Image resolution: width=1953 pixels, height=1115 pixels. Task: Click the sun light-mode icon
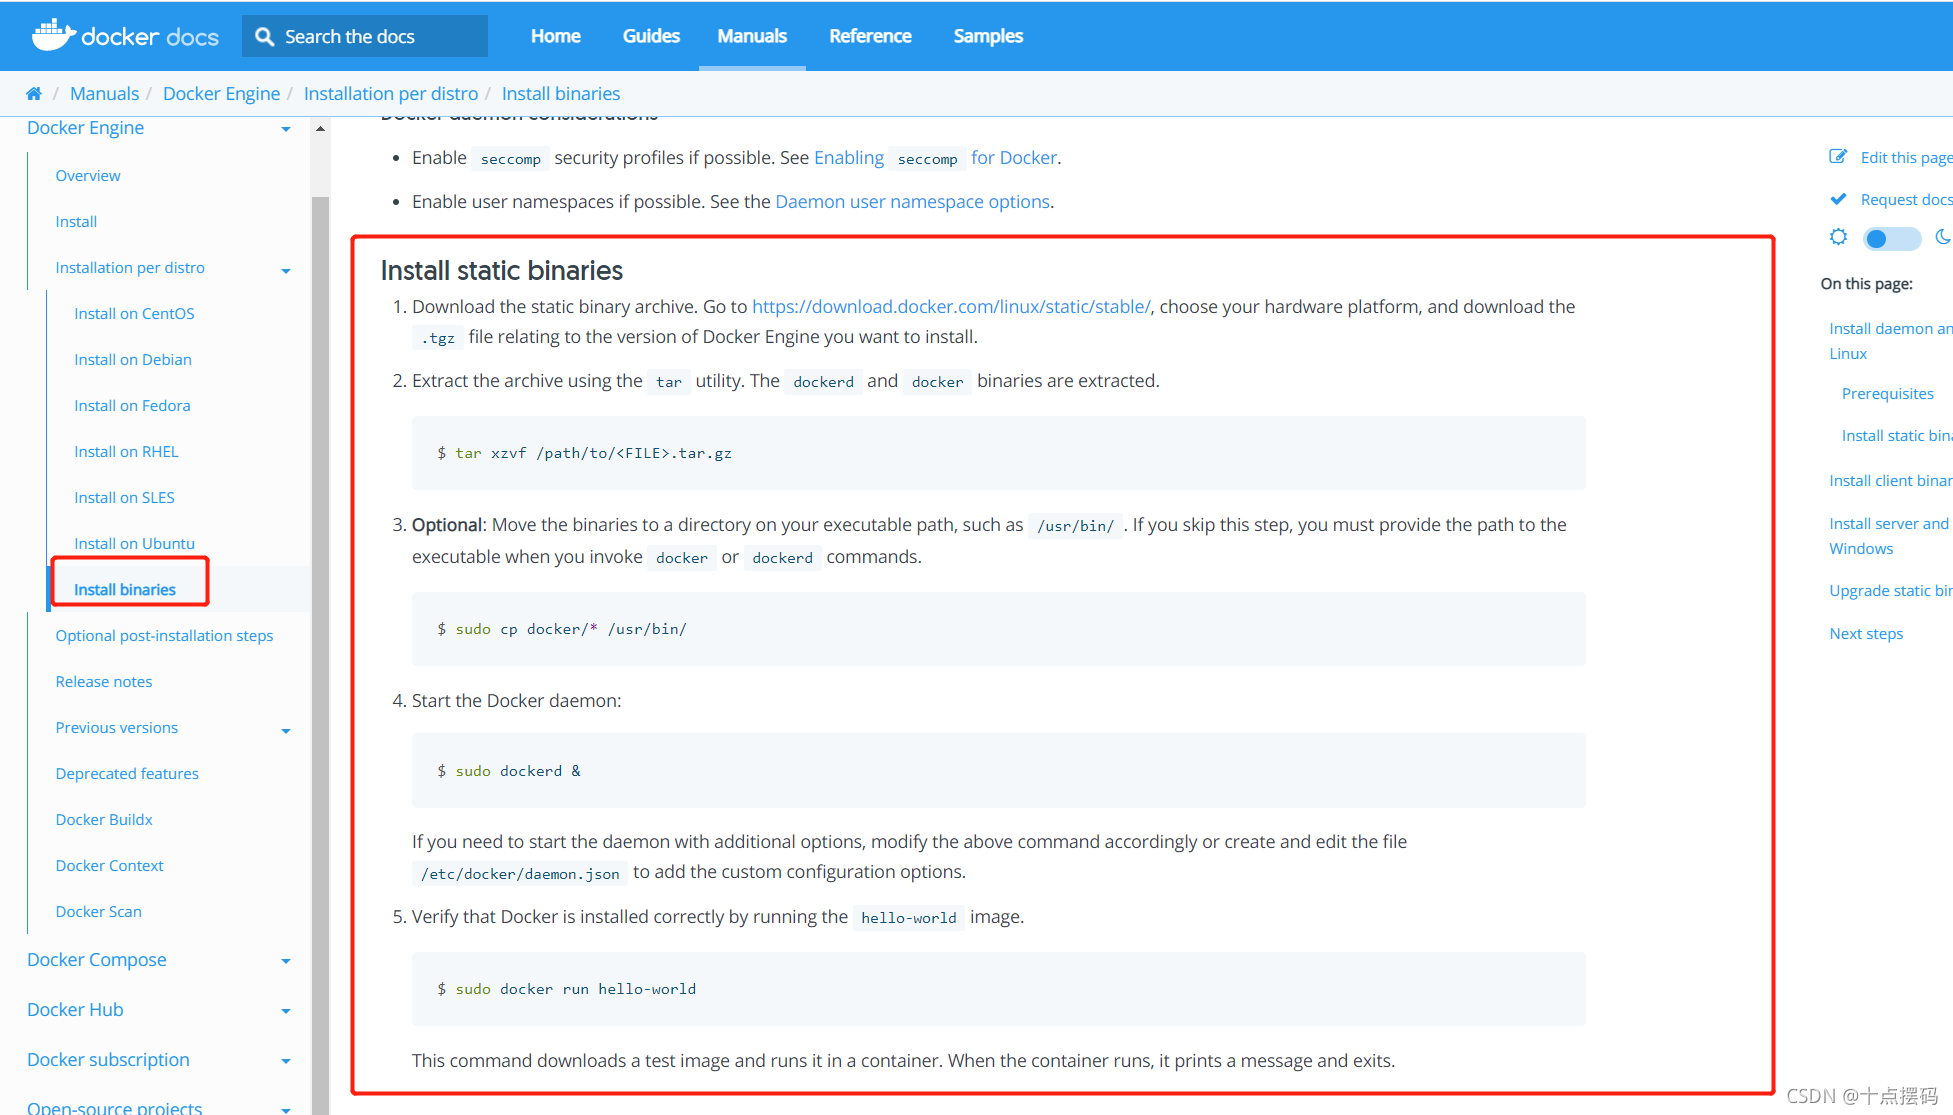(1838, 237)
